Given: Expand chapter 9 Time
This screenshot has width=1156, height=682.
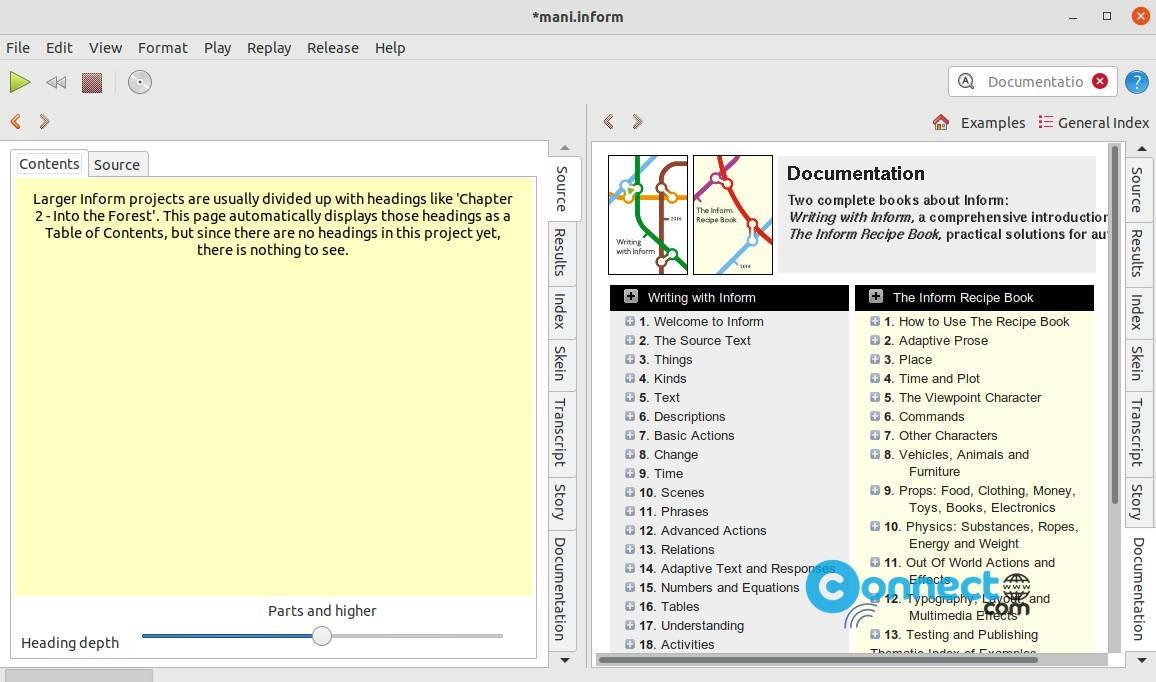Looking at the screenshot, I should click(630, 473).
